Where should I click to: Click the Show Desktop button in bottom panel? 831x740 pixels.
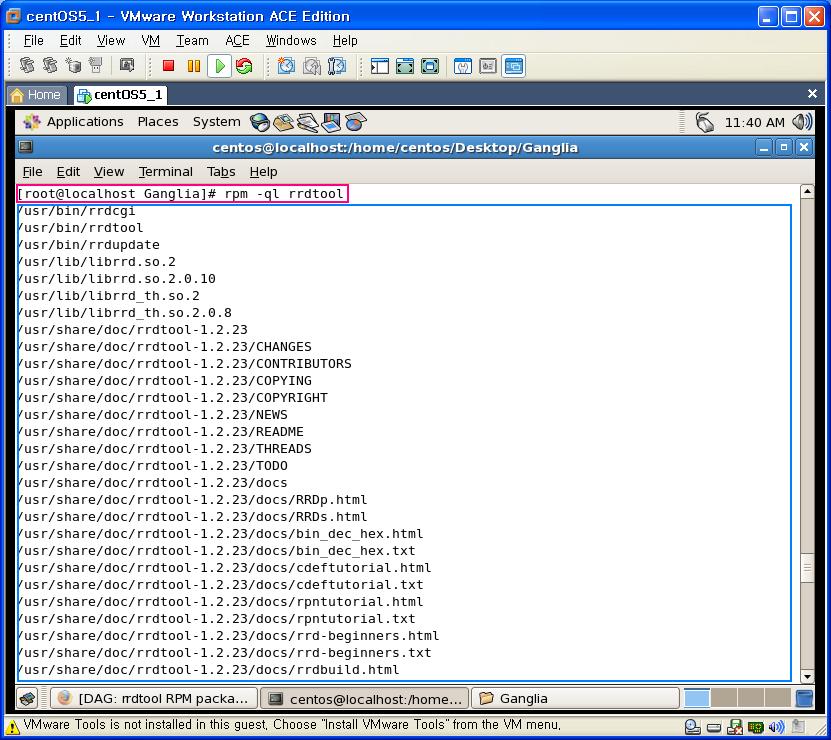(27, 698)
